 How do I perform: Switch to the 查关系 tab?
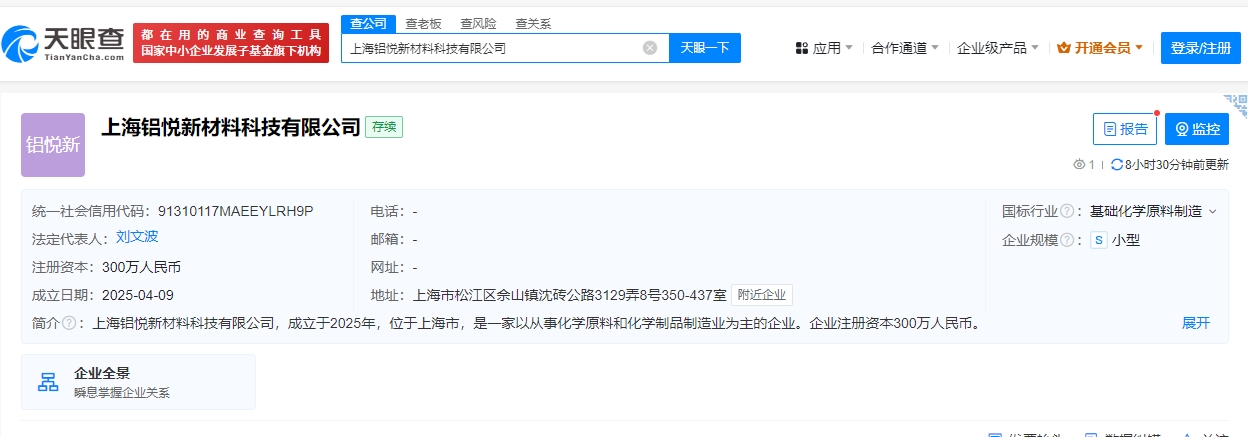click(533, 23)
